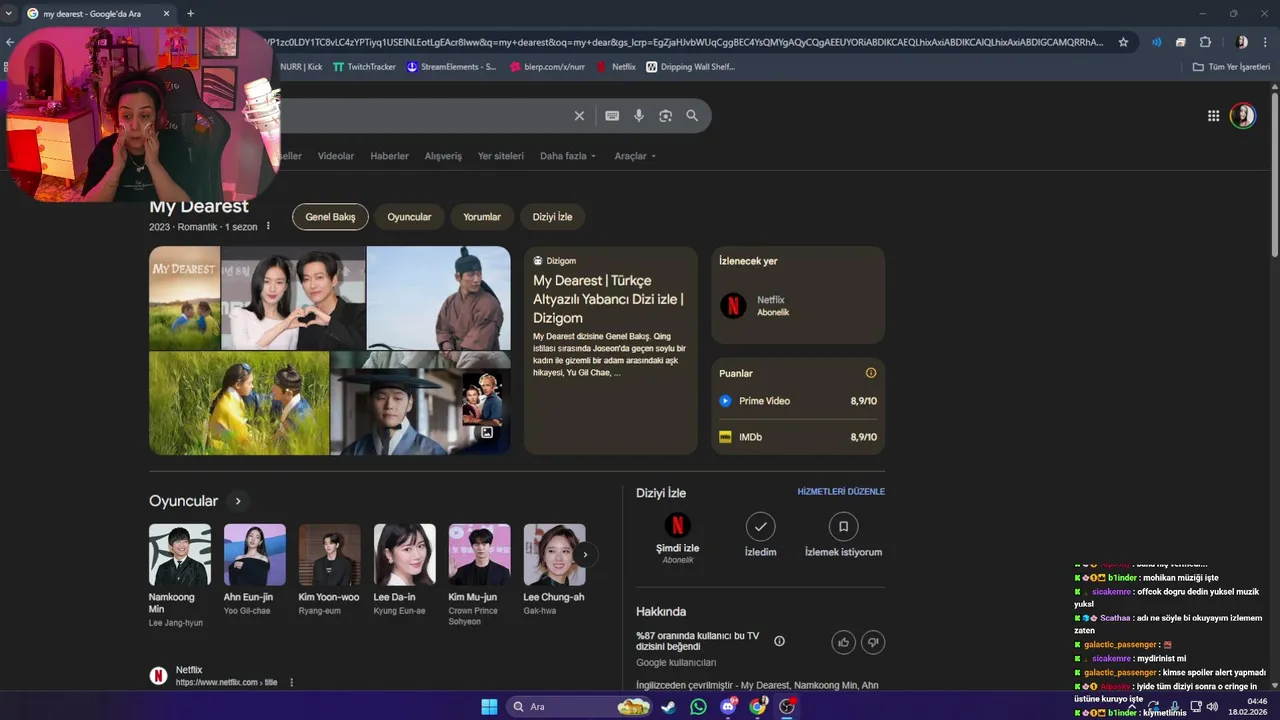This screenshot has width=1280, height=720.
Task: Open Steam from taskbar
Action: click(668, 707)
